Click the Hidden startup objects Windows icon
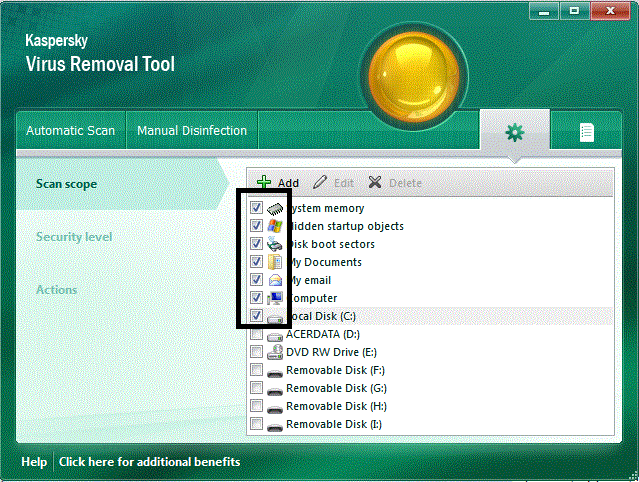Image resolution: width=639 pixels, height=482 pixels. [x=275, y=226]
